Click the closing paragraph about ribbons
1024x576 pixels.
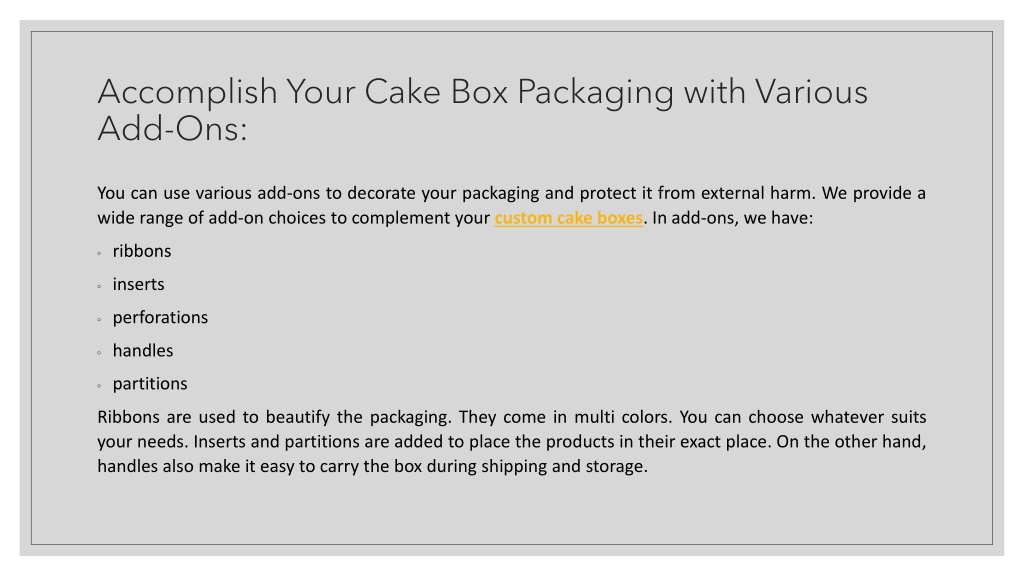(x=511, y=441)
